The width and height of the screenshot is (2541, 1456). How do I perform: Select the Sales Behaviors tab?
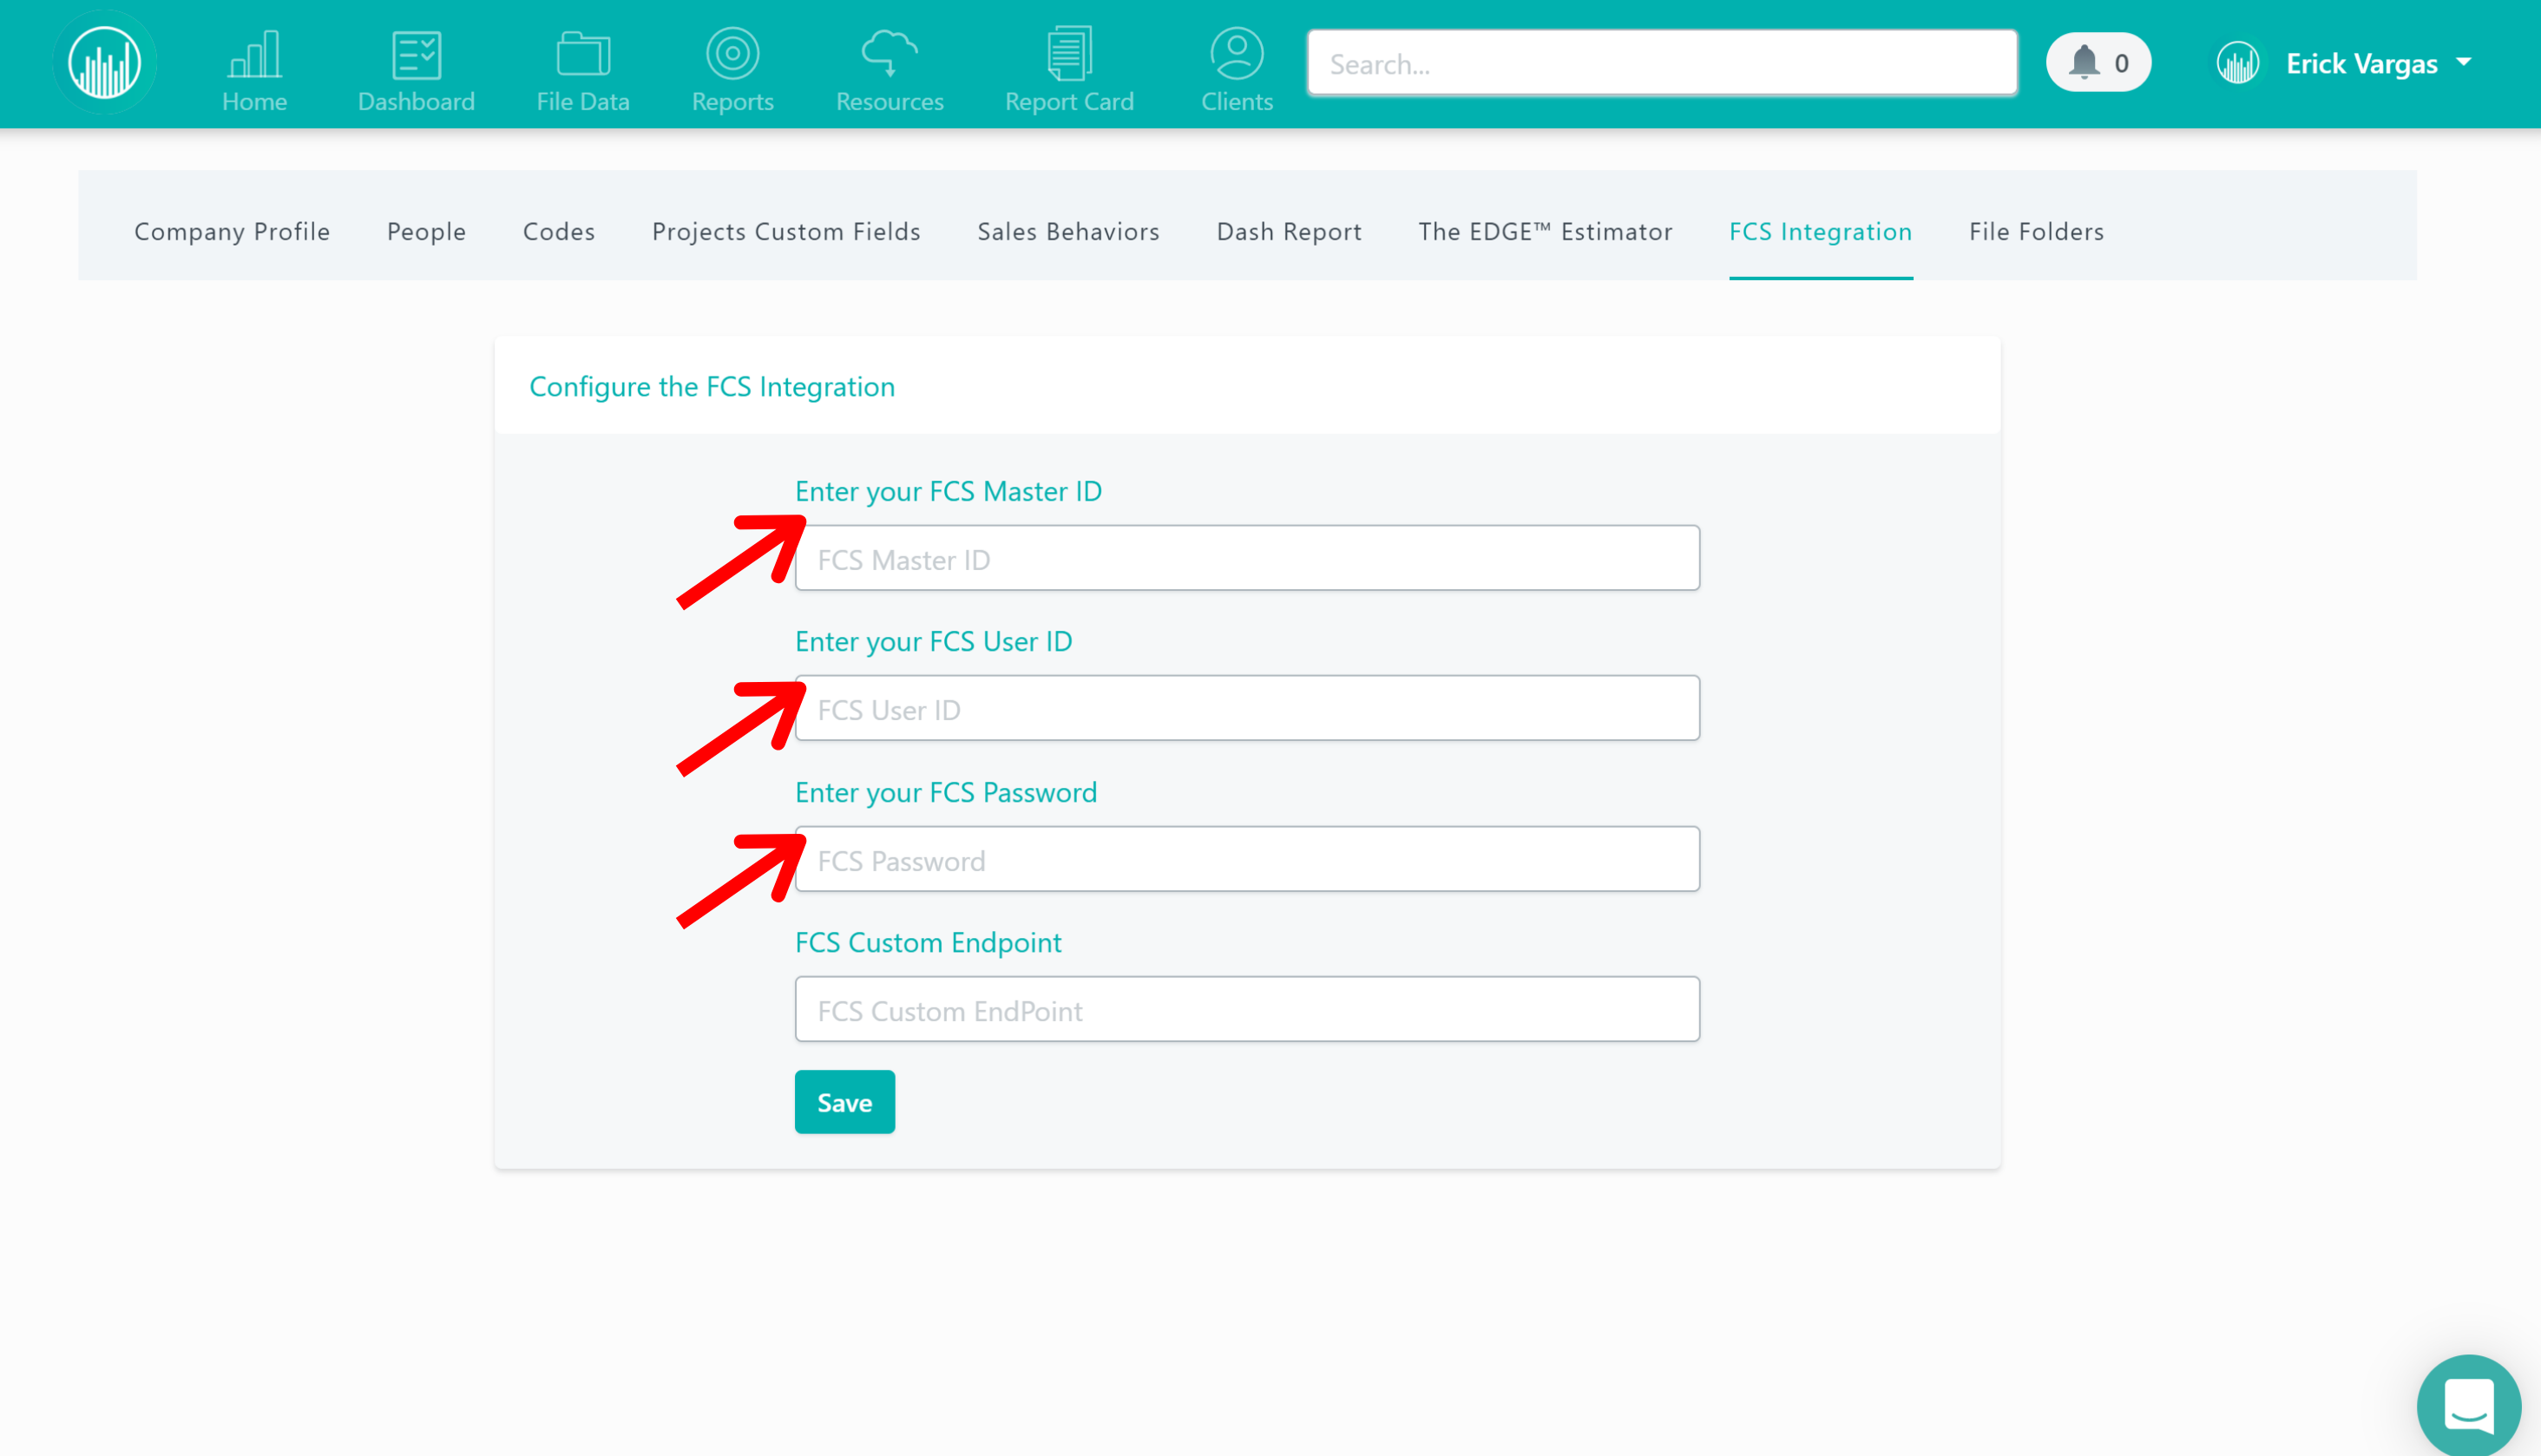click(1068, 231)
